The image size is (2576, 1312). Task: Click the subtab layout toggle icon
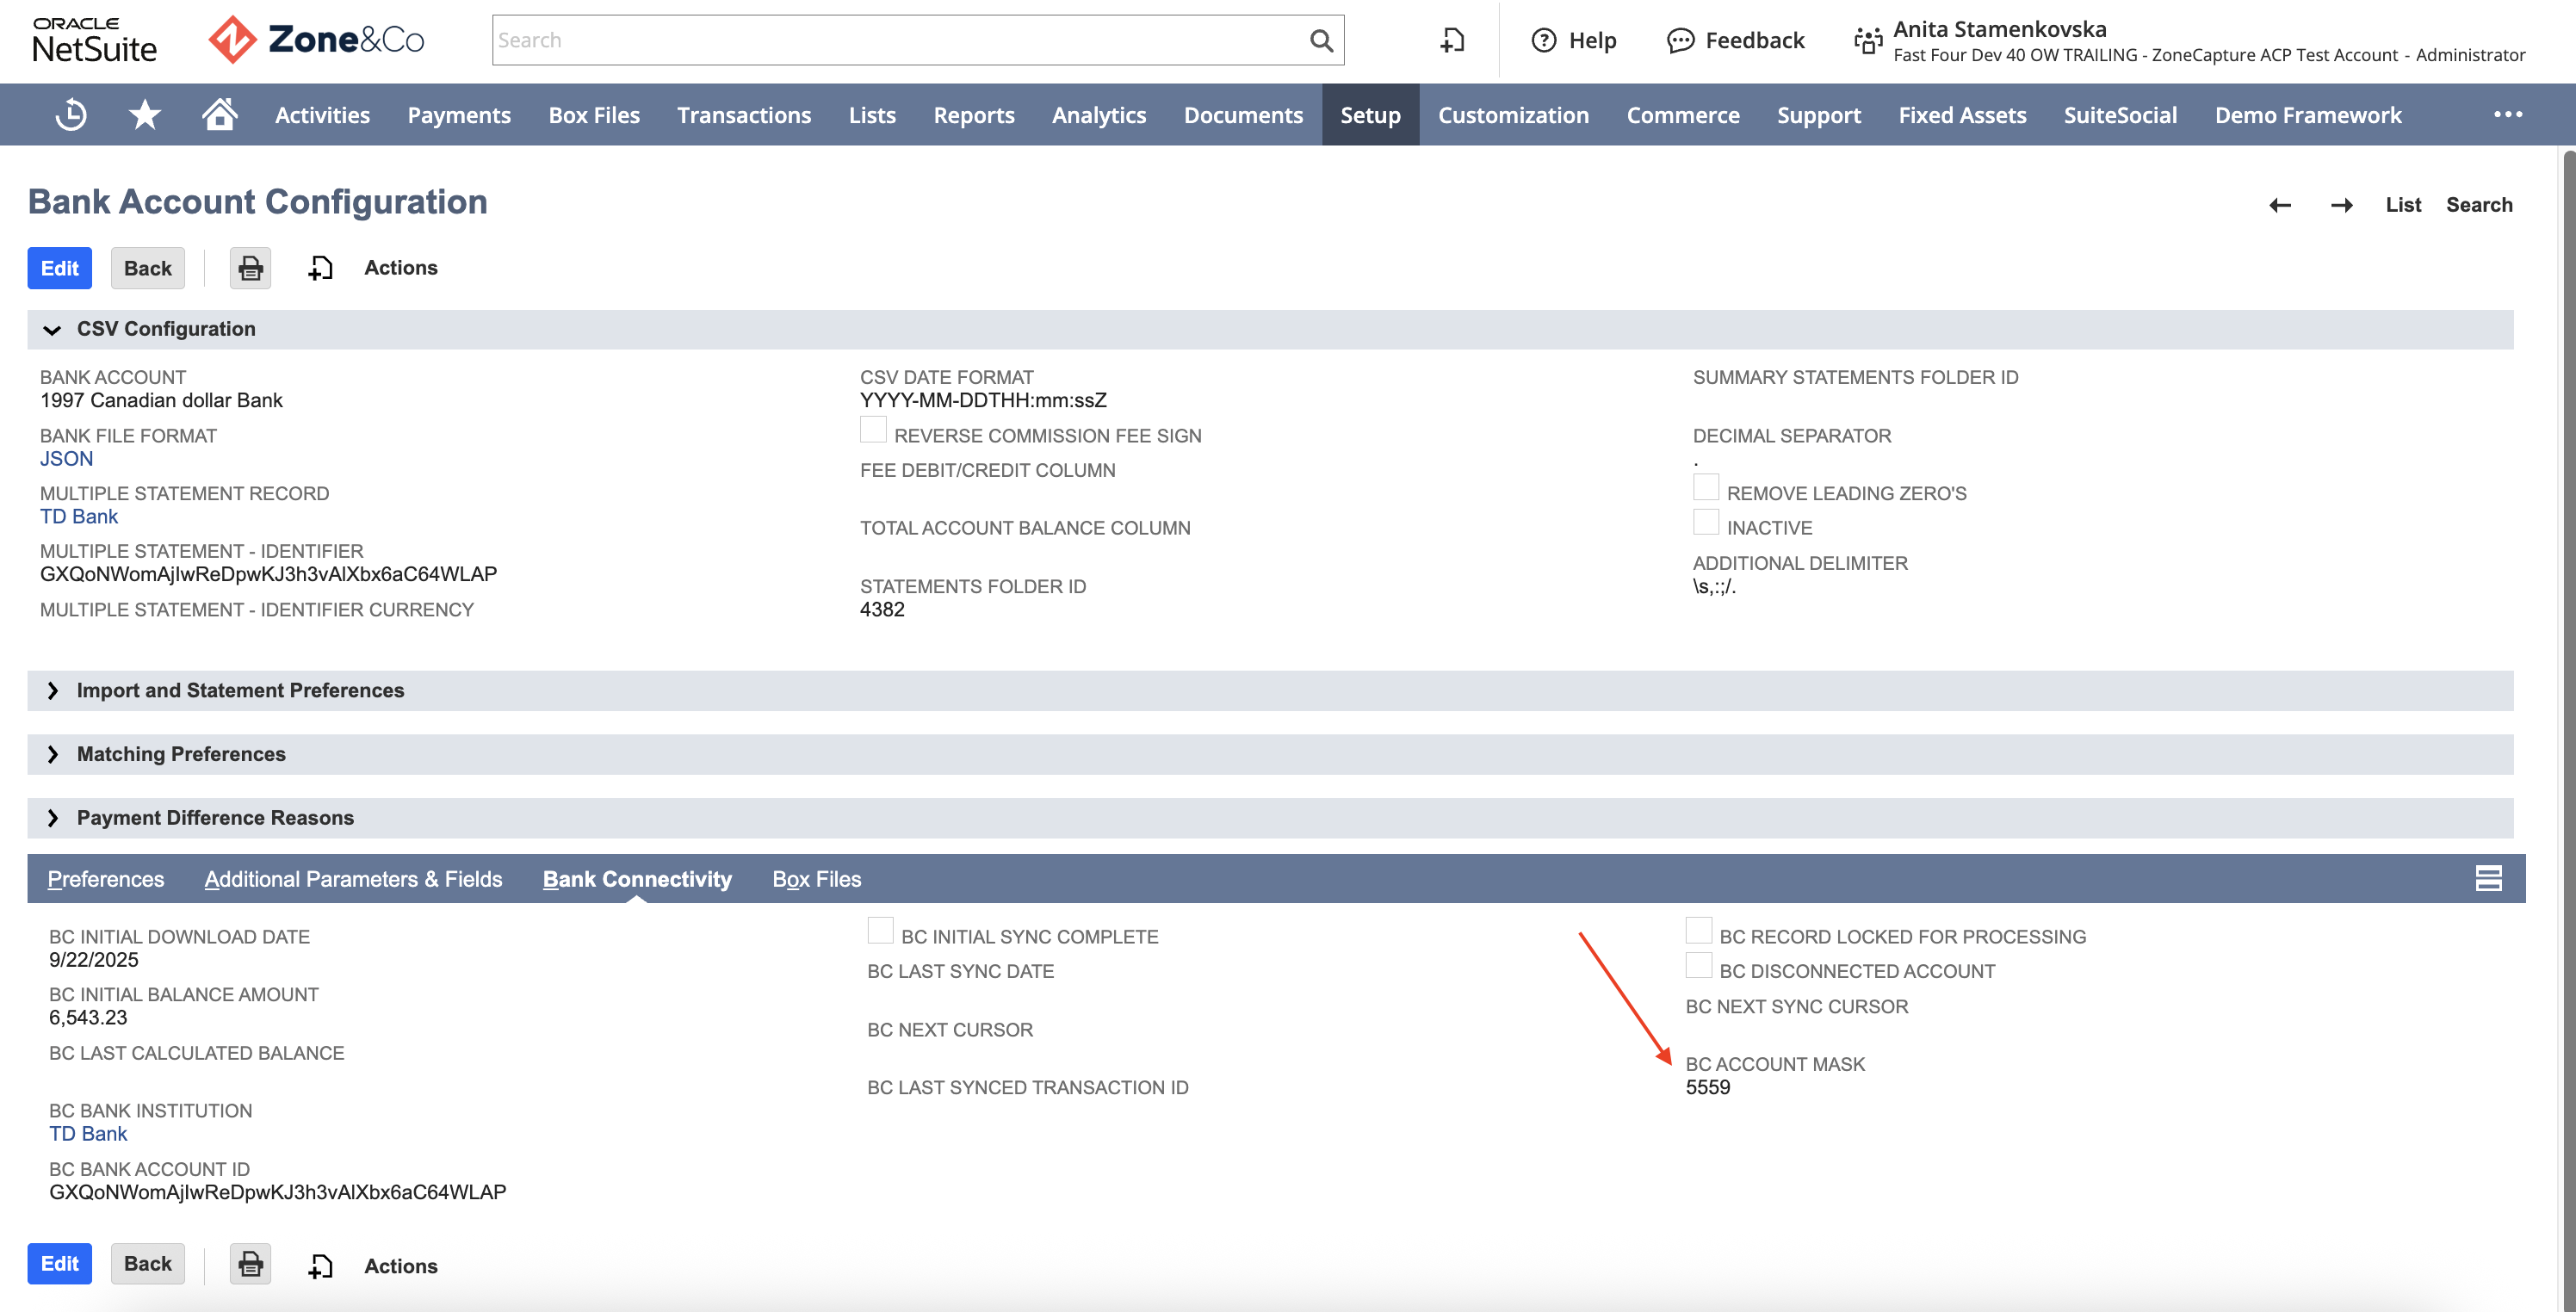coord(2488,878)
